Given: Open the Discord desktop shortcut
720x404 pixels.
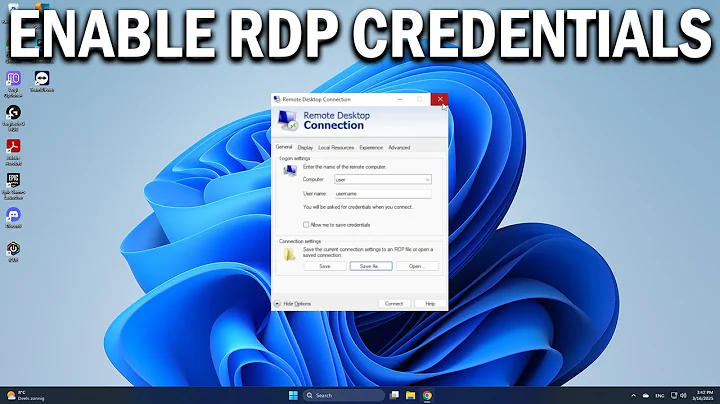Looking at the screenshot, I should 13,218.
